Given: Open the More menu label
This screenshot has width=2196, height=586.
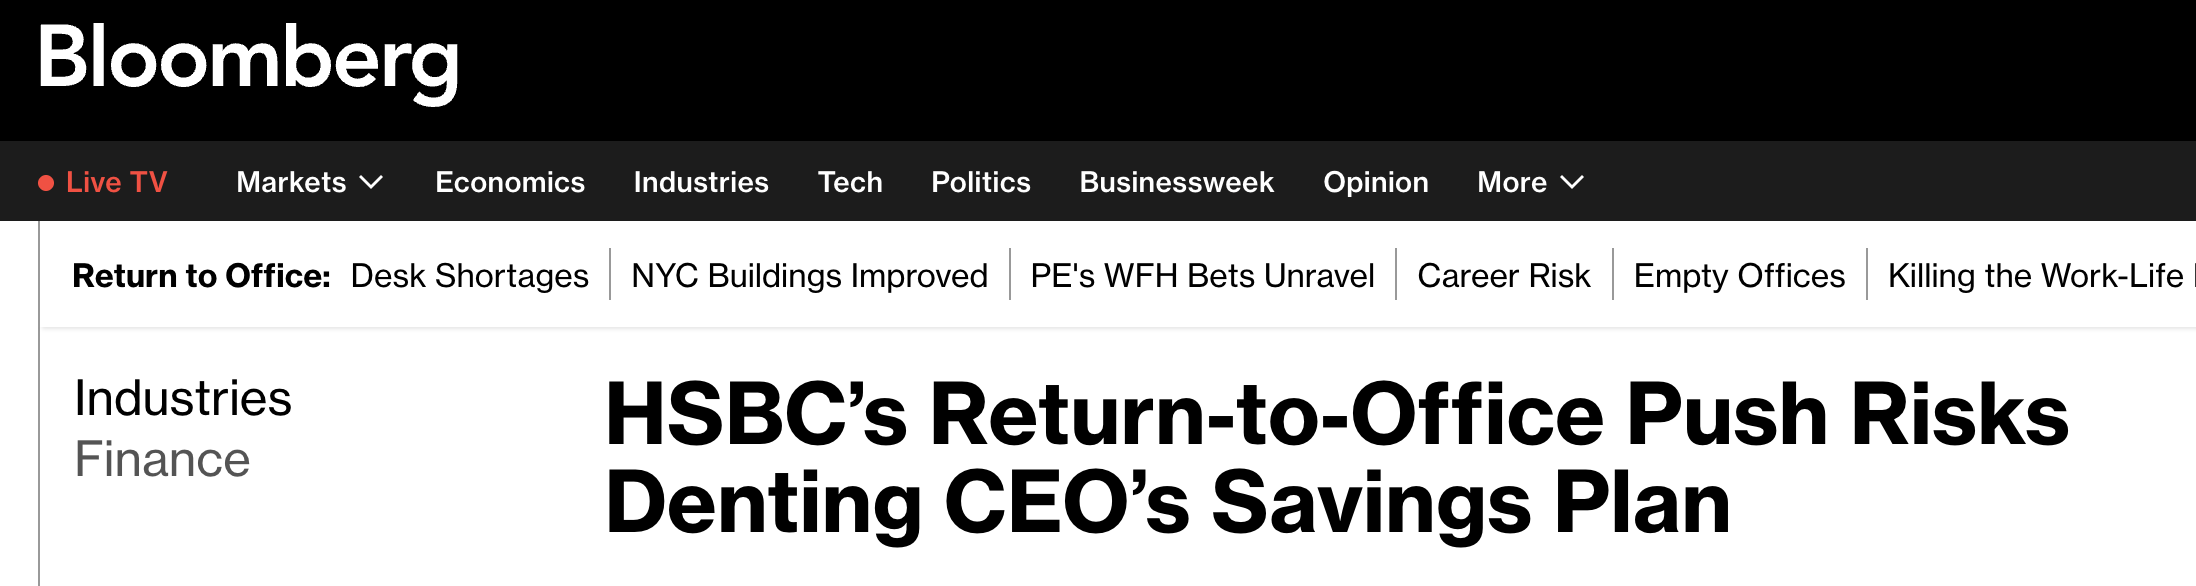Looking at the screenshot, I should coord(1512,182).
